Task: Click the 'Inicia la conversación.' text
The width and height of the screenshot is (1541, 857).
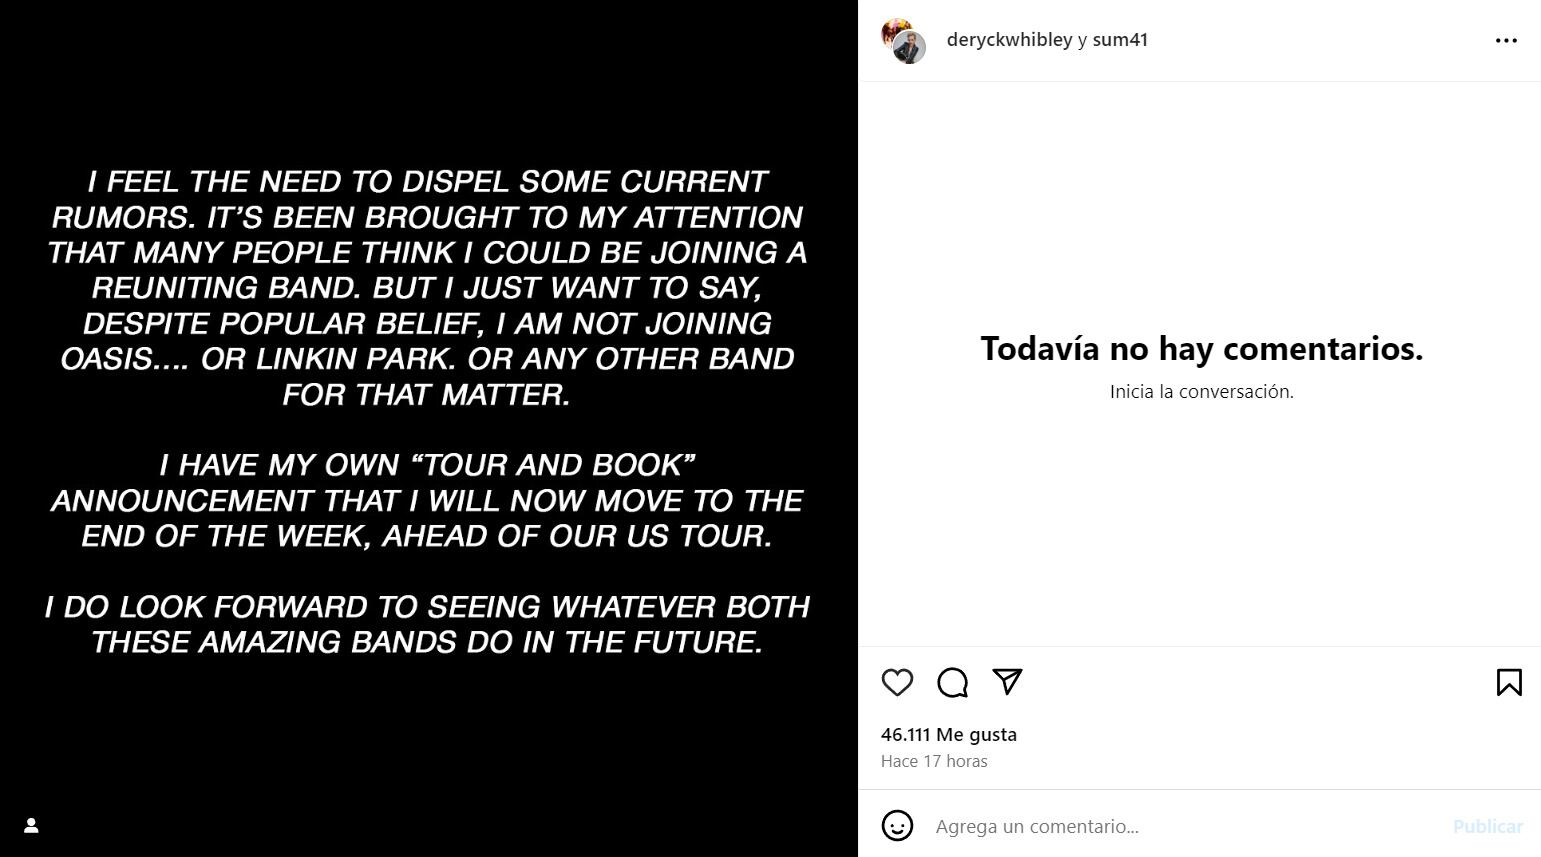Action: pyautogui.click(x=1201, y=392)
